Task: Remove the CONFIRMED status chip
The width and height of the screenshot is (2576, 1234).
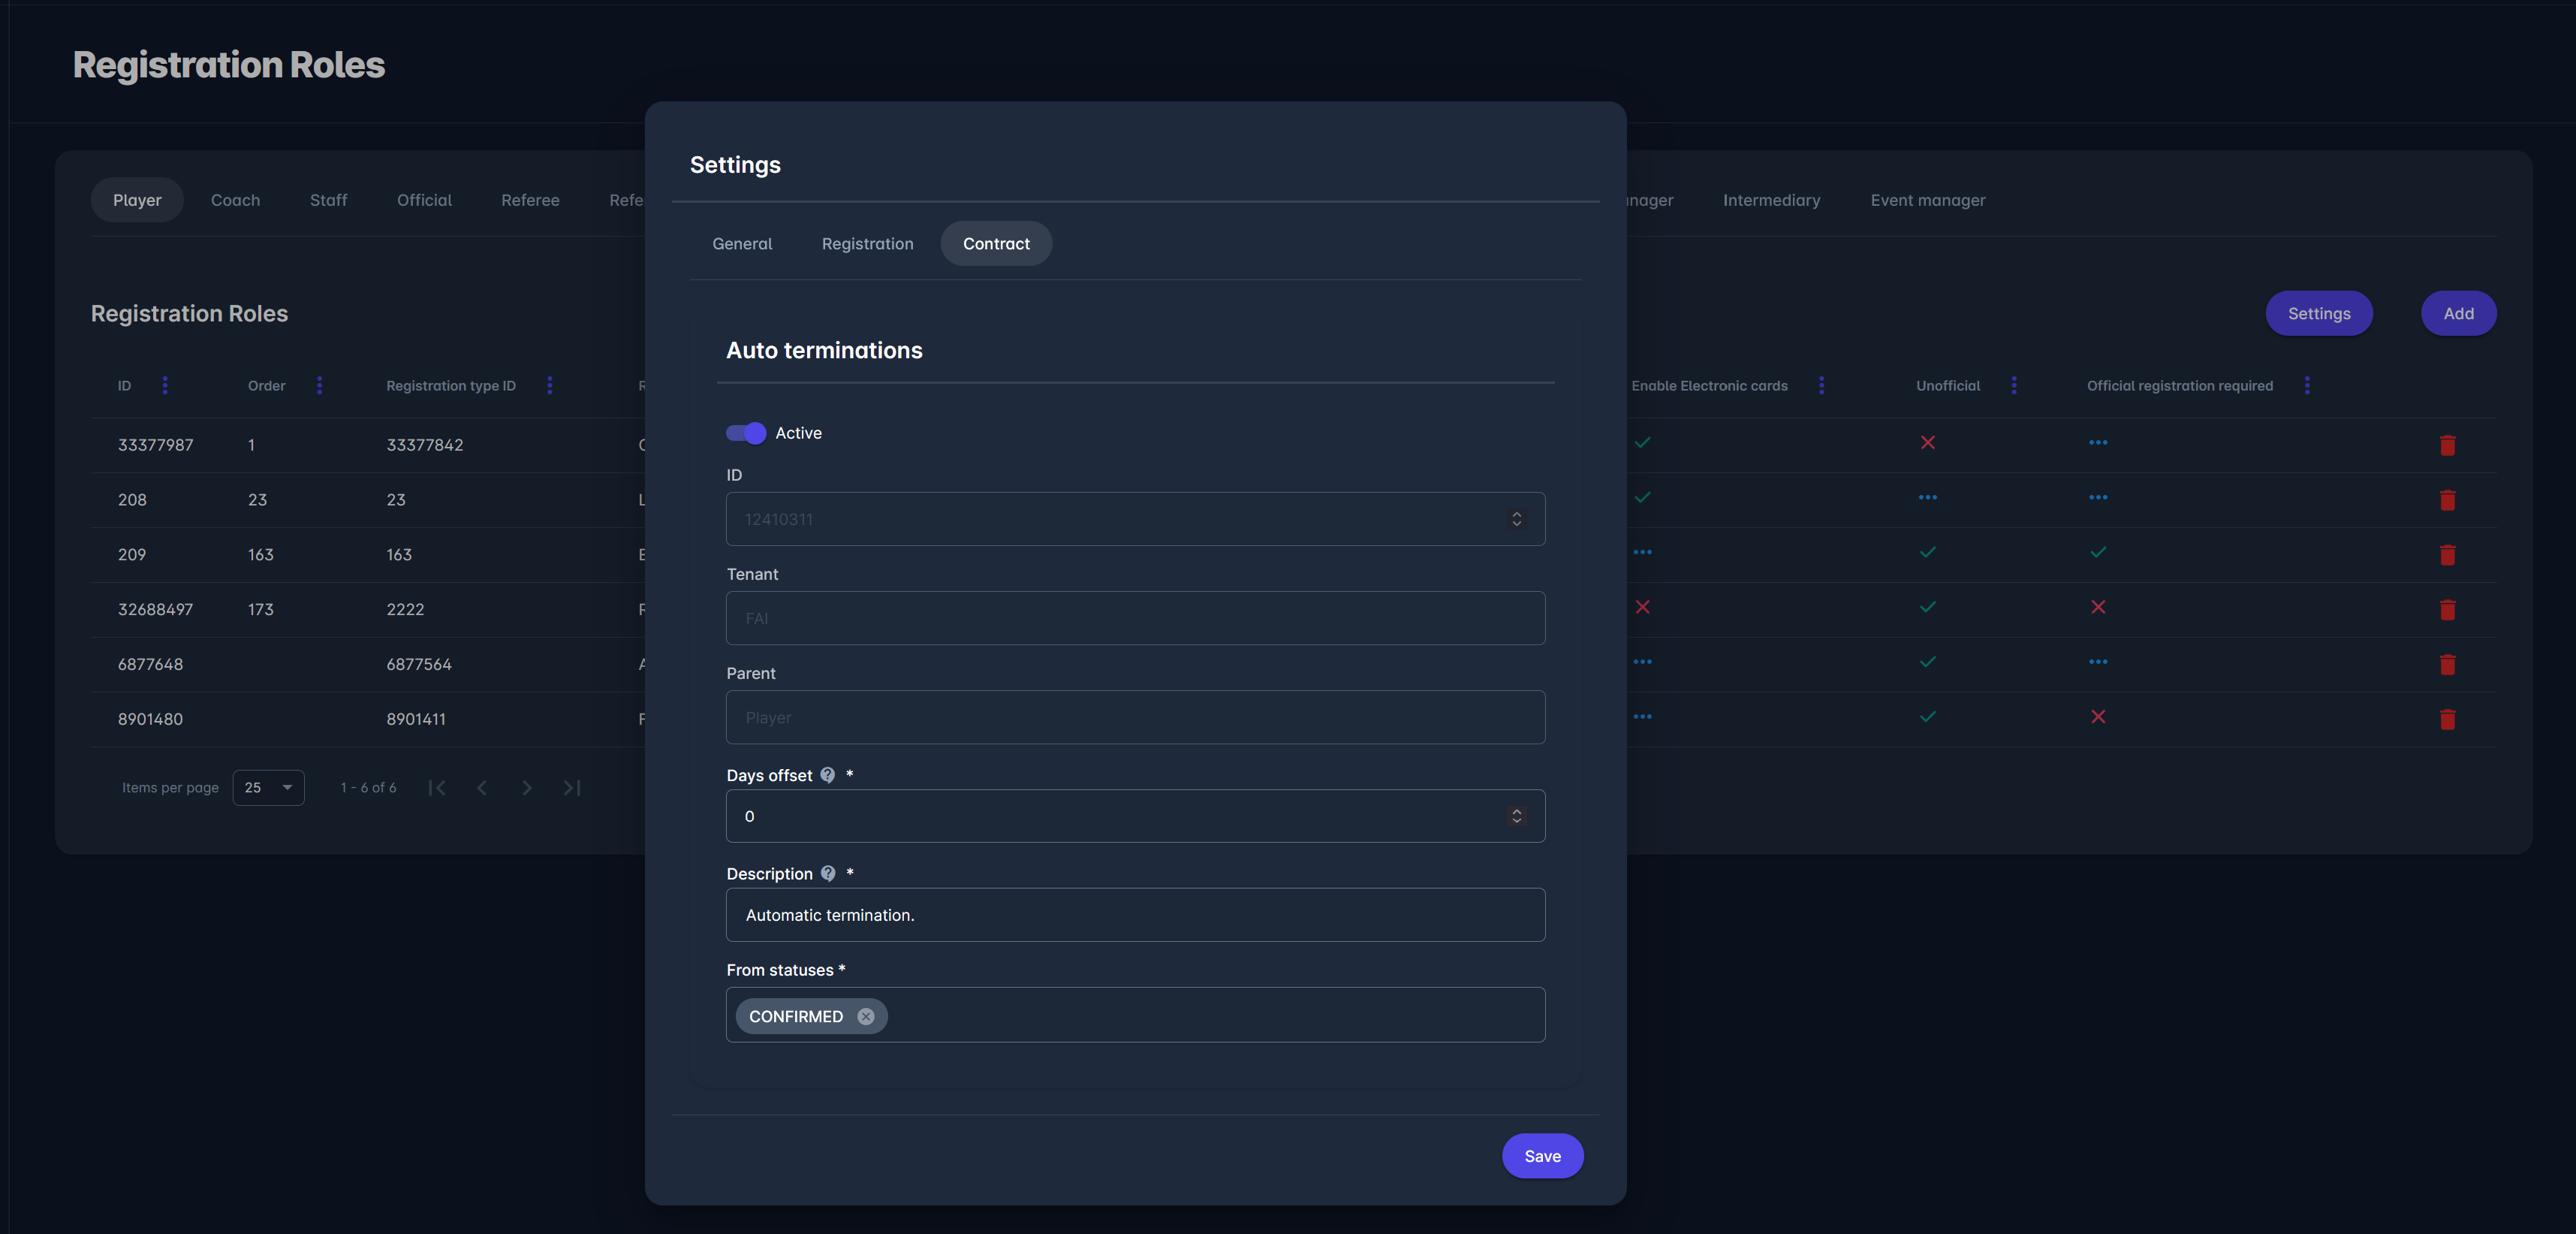Action: 866,1016
